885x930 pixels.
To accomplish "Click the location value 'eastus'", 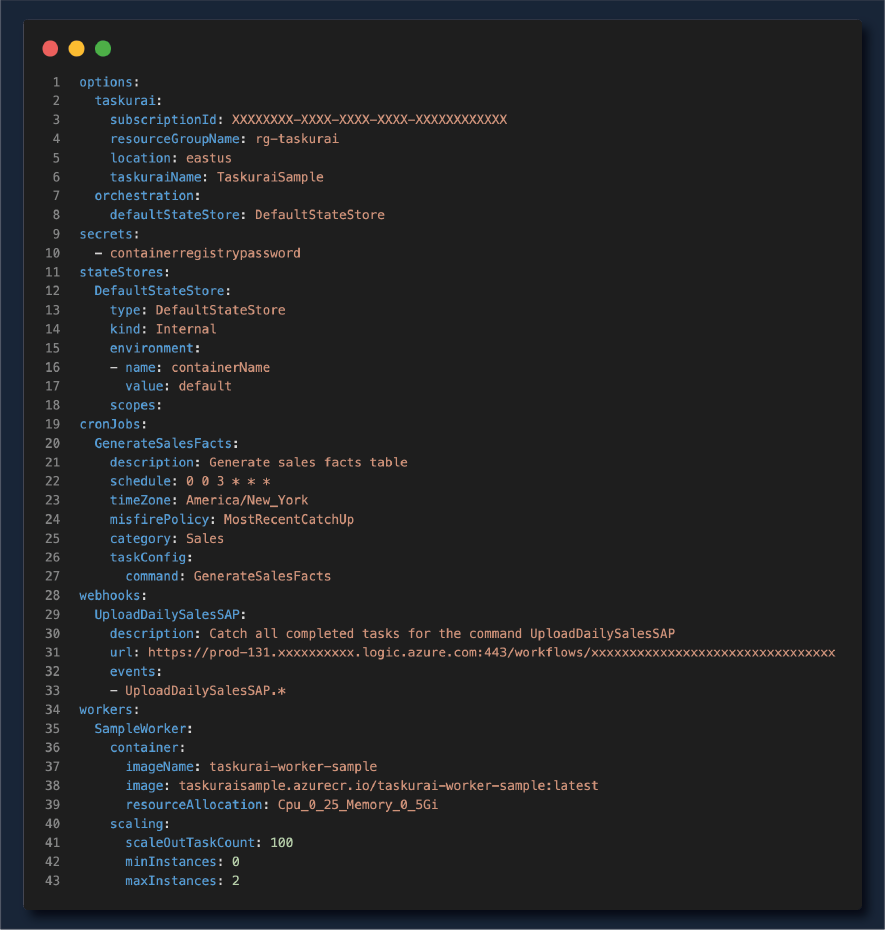I will coord(209,158).
